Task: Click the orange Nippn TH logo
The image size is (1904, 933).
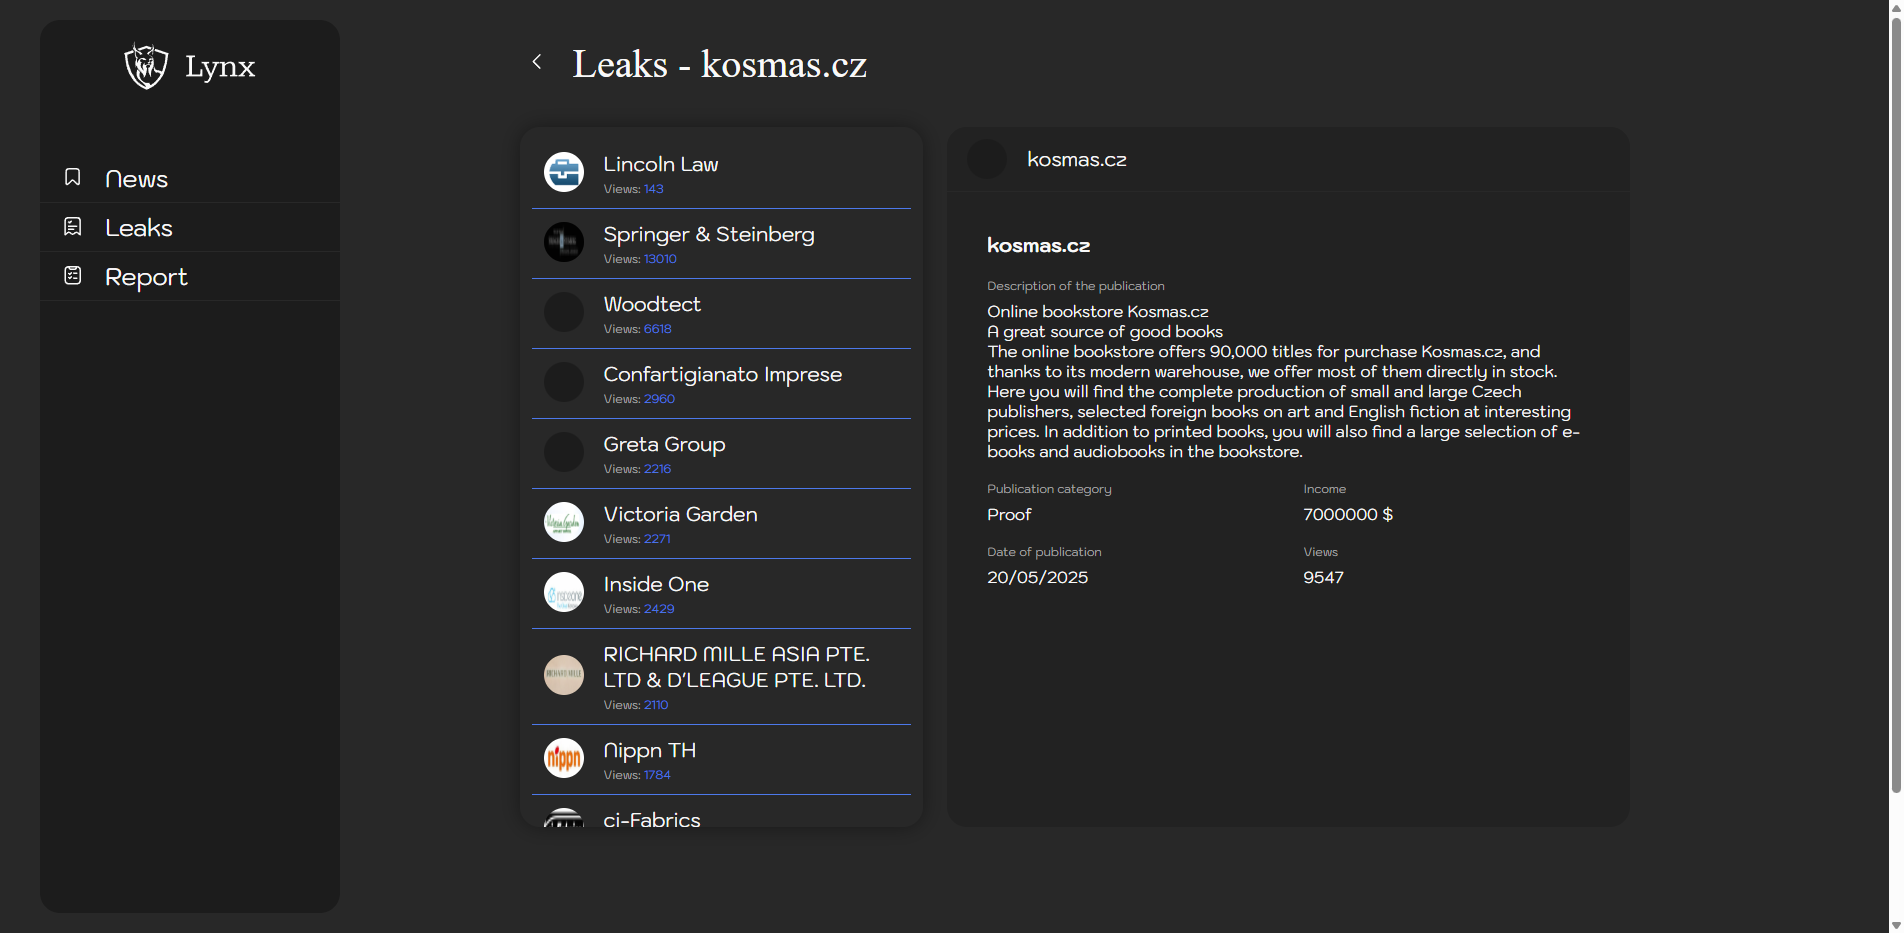Action: click(564, 758)
